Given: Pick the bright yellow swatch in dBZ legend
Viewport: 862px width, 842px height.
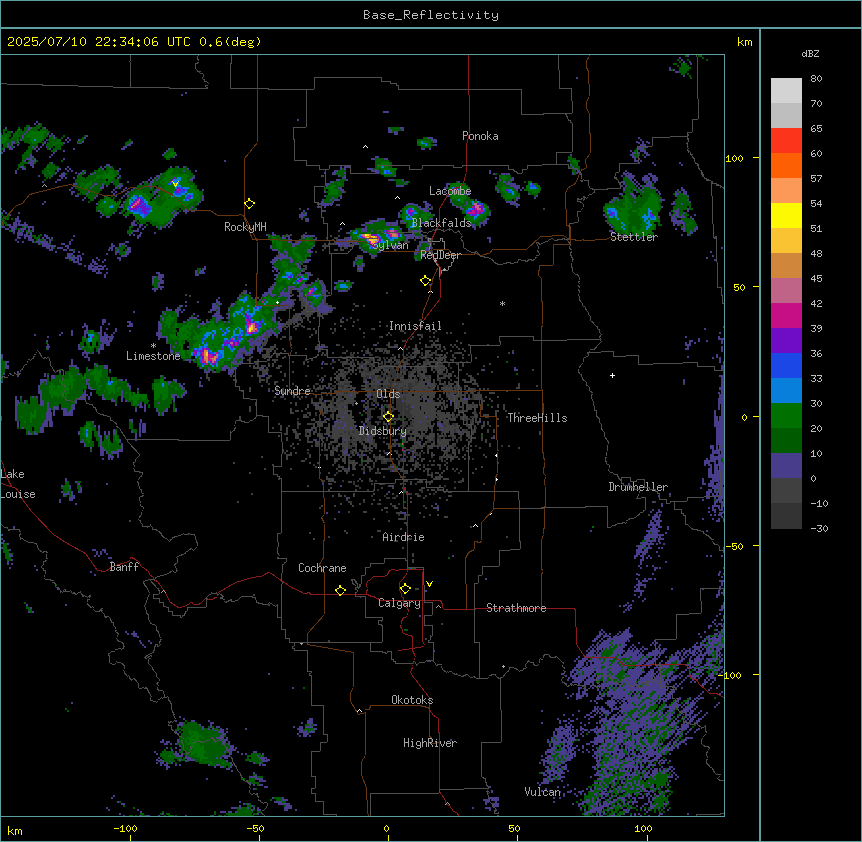Looking at the screenshot, I should (786, 215).
